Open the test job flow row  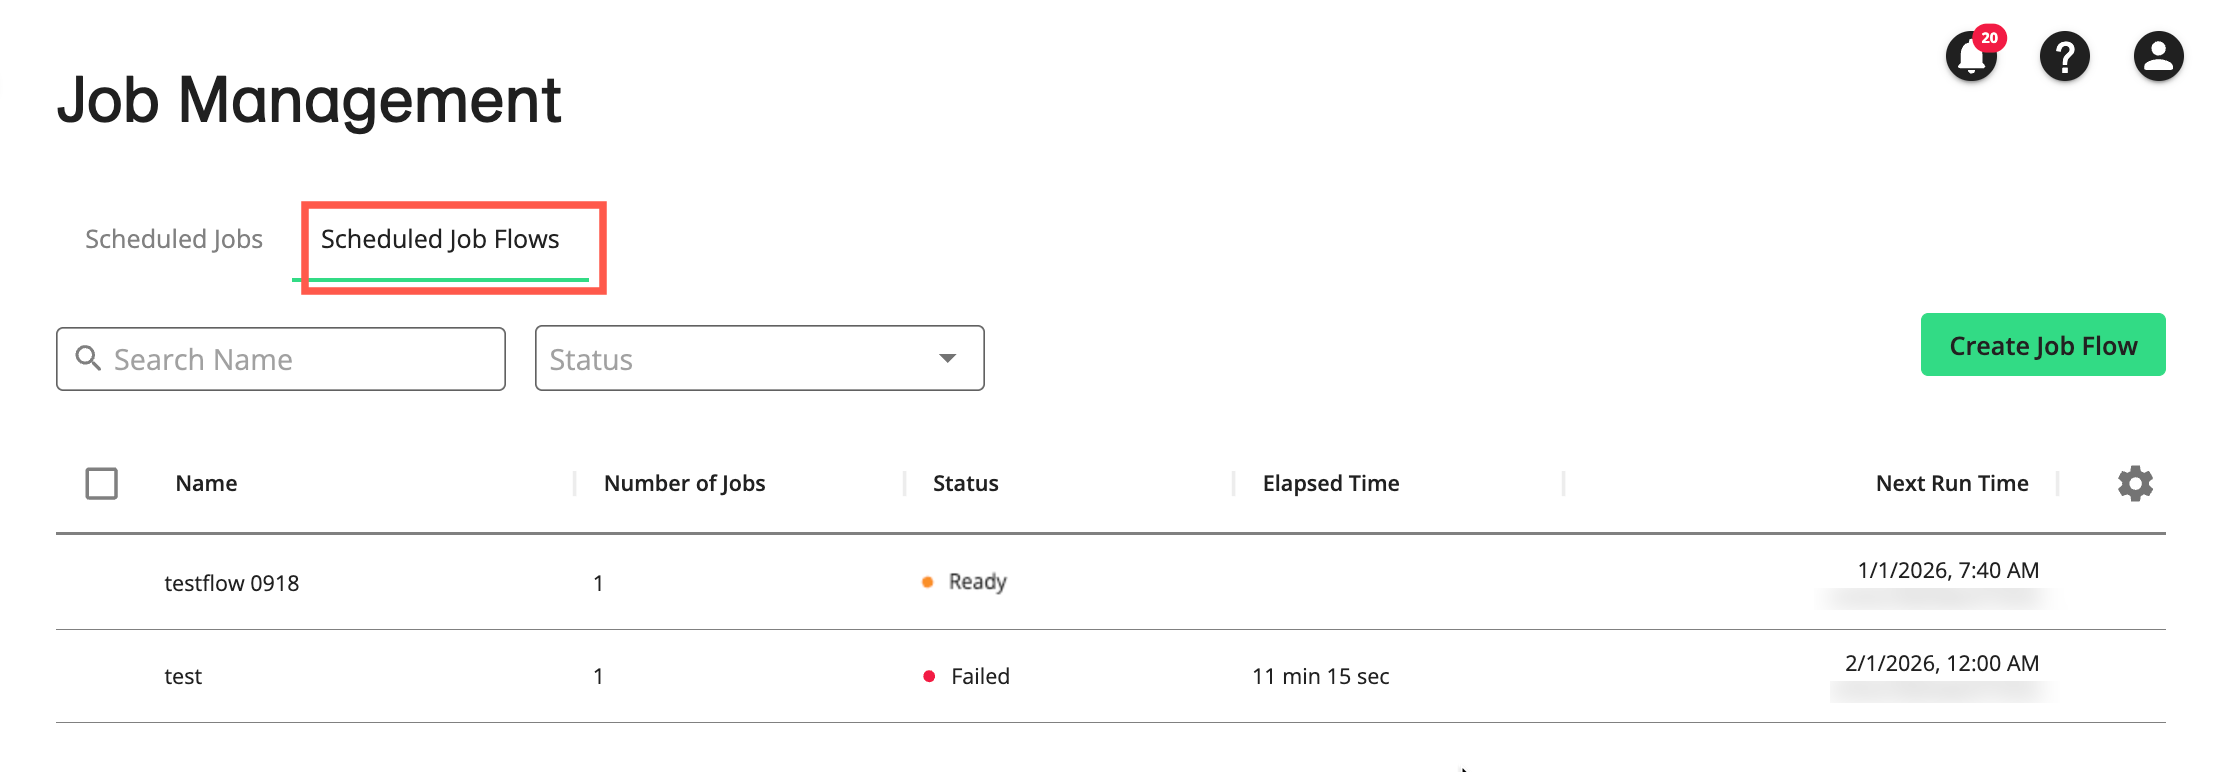click(184, 677)
